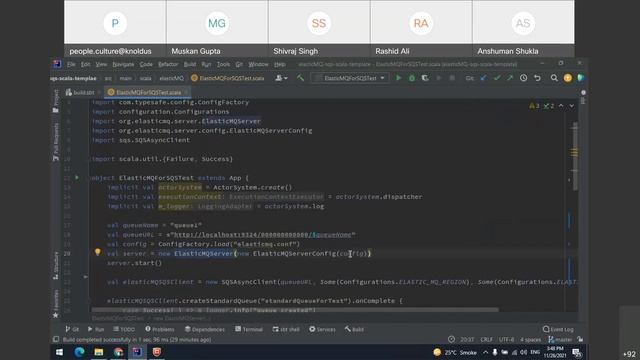The height and width of the screenshot is (360, 640).
Task: Click the run gutter arrow beside object ElasticMQForSQSTest
Action: [77, 178]
